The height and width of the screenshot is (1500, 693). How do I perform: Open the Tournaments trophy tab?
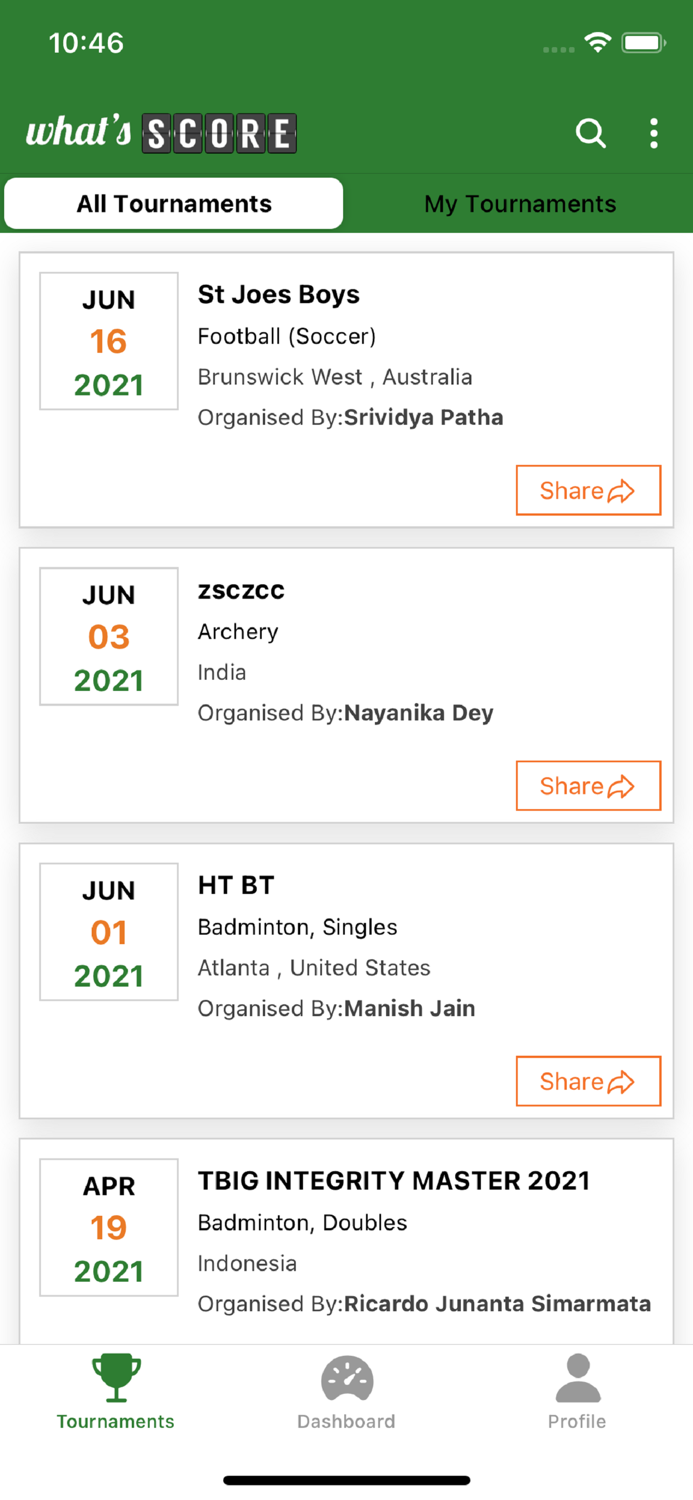click(116, 1378)
